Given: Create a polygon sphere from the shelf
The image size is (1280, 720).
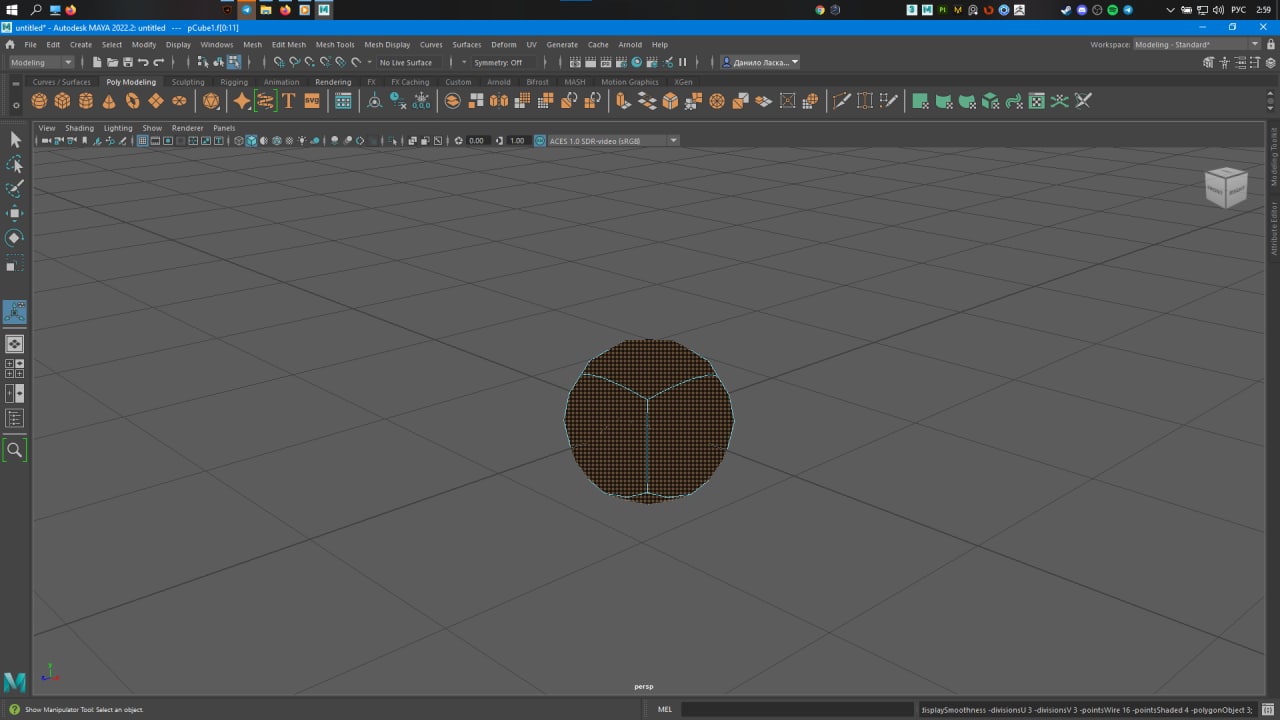Looking at the screenshot, I should (x=39, y=101).
